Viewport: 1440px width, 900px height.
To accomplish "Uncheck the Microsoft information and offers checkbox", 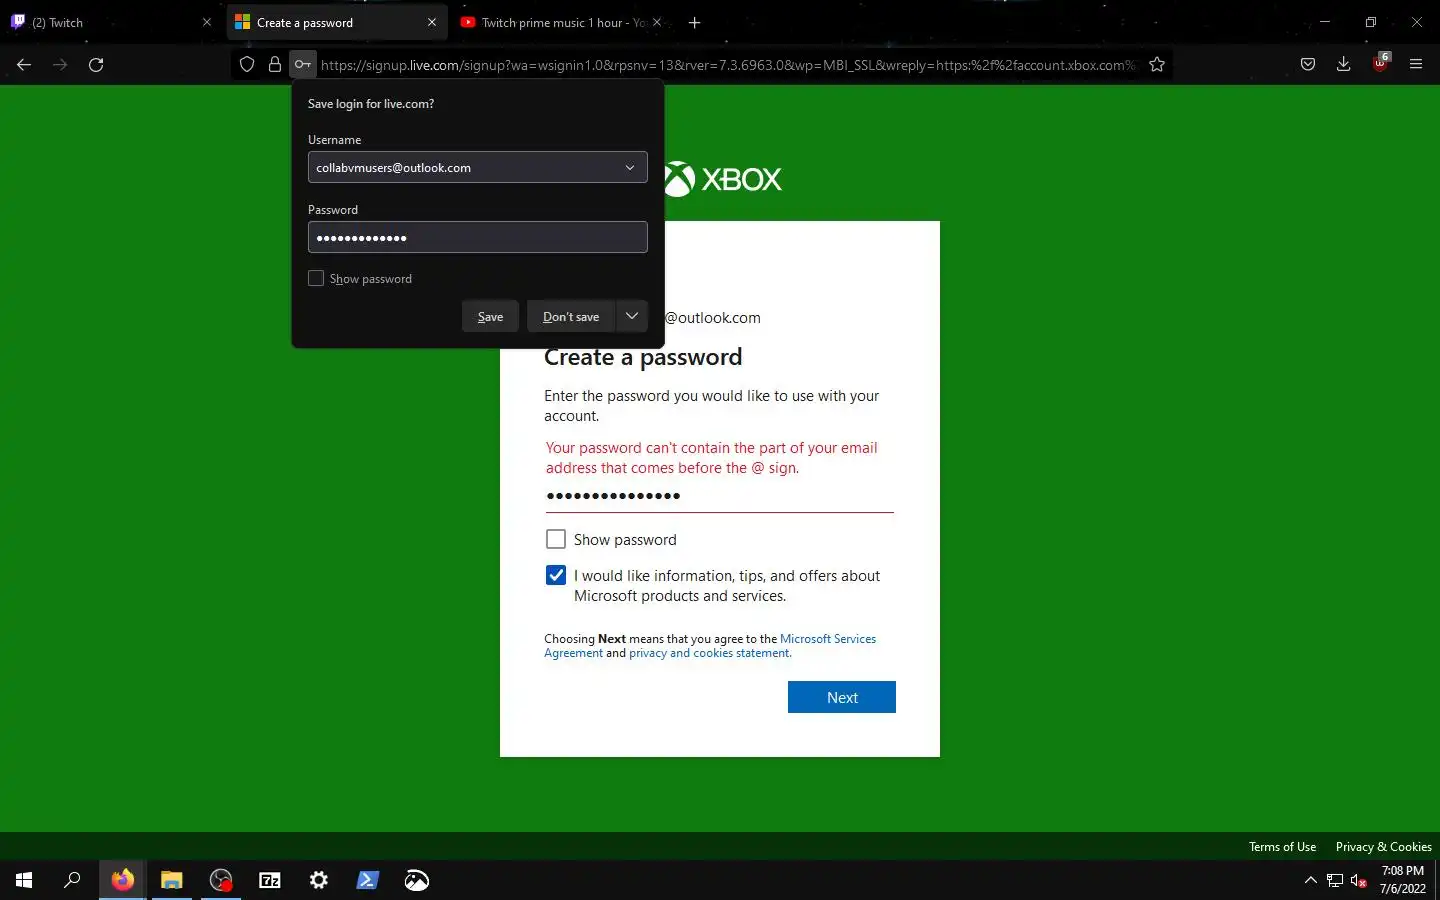I will point(556,575).
